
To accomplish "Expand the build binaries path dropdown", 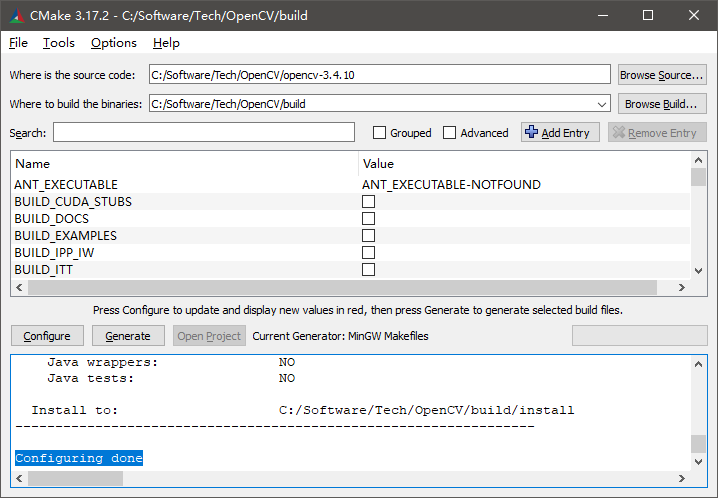I will click(x=602, y=104).
